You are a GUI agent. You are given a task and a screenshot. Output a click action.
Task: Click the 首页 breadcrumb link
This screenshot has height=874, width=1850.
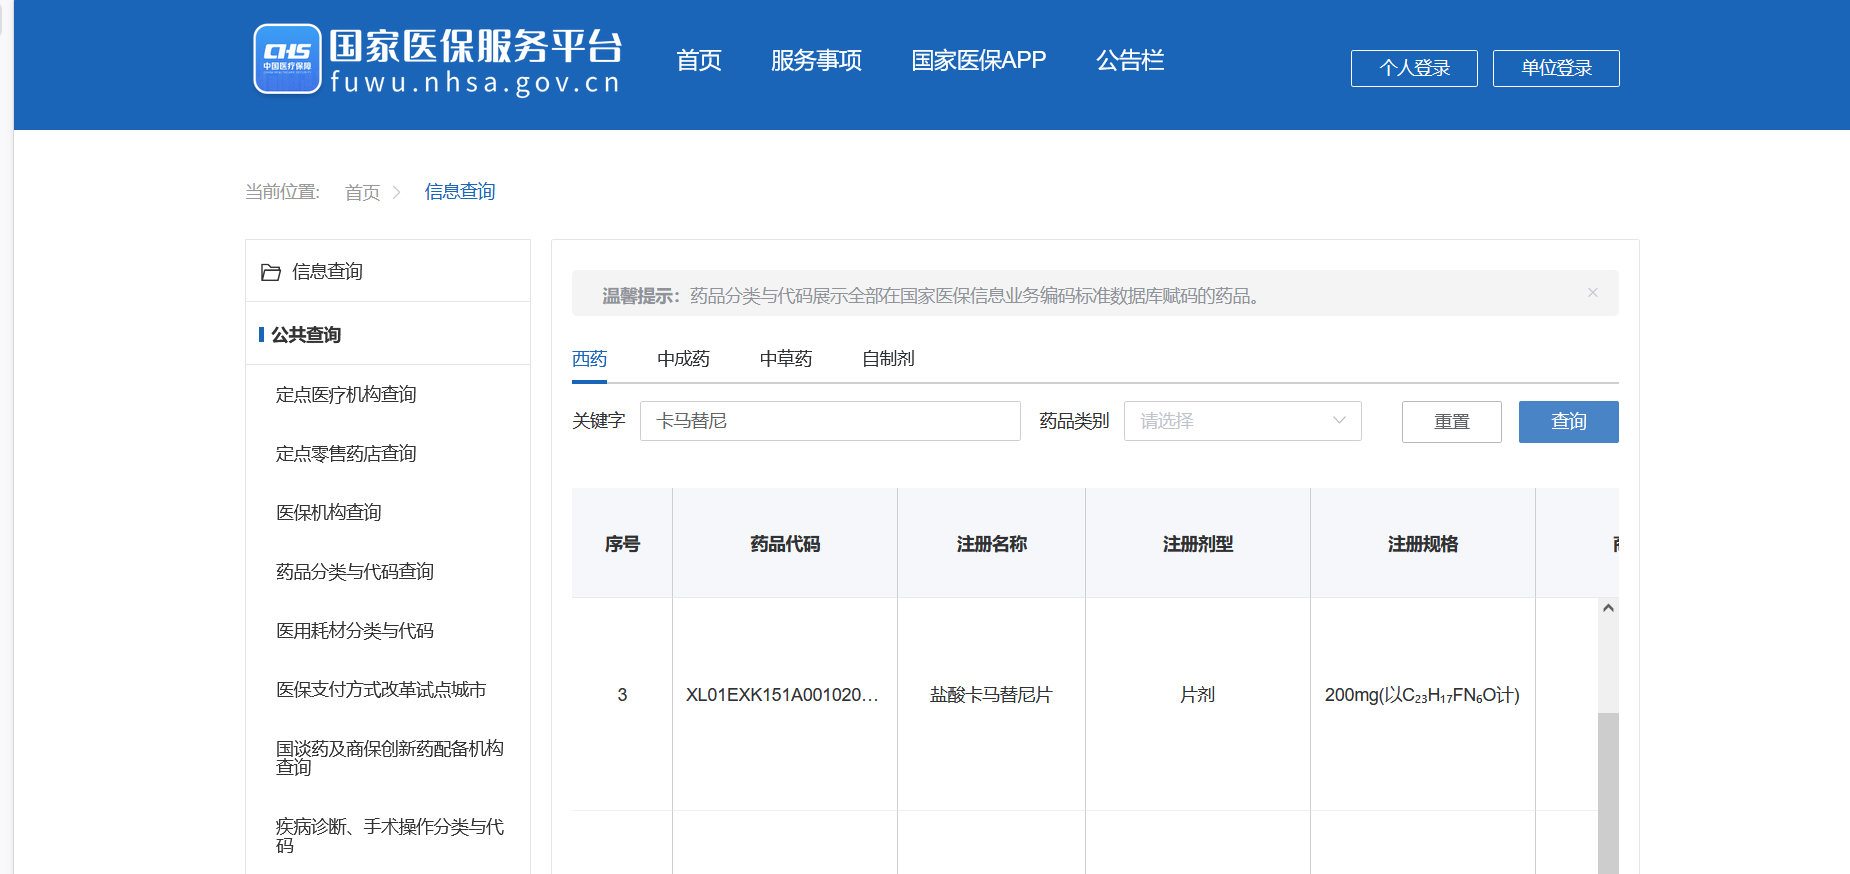362,192
